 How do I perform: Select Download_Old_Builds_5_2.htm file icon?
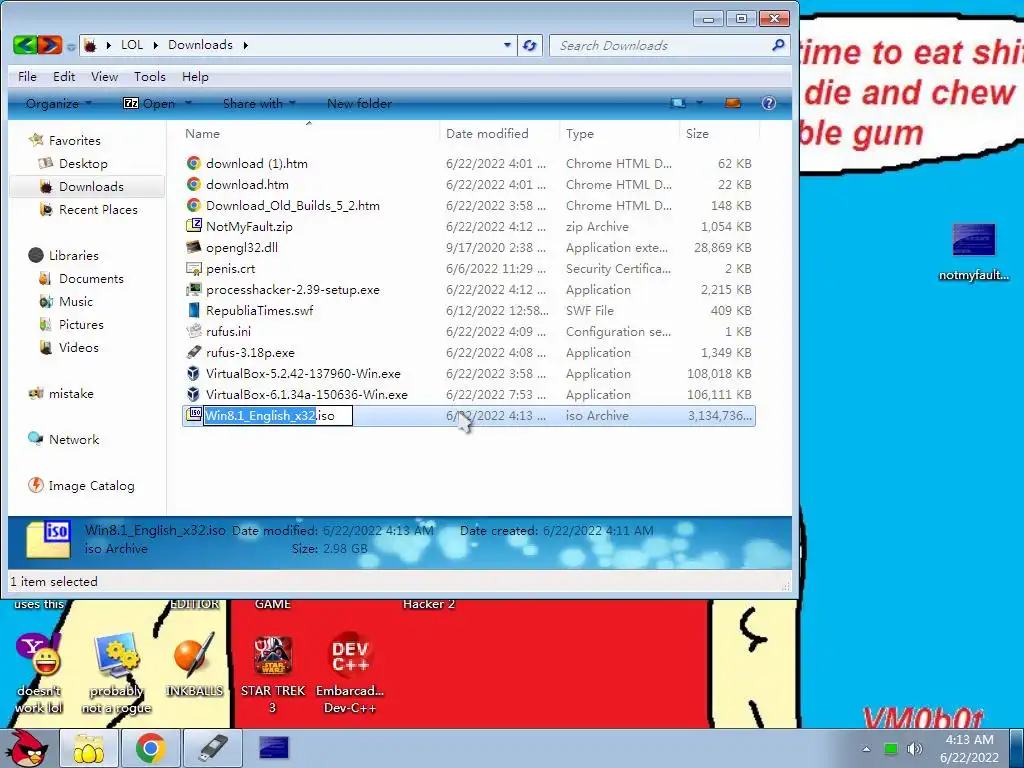pos(193,205)
